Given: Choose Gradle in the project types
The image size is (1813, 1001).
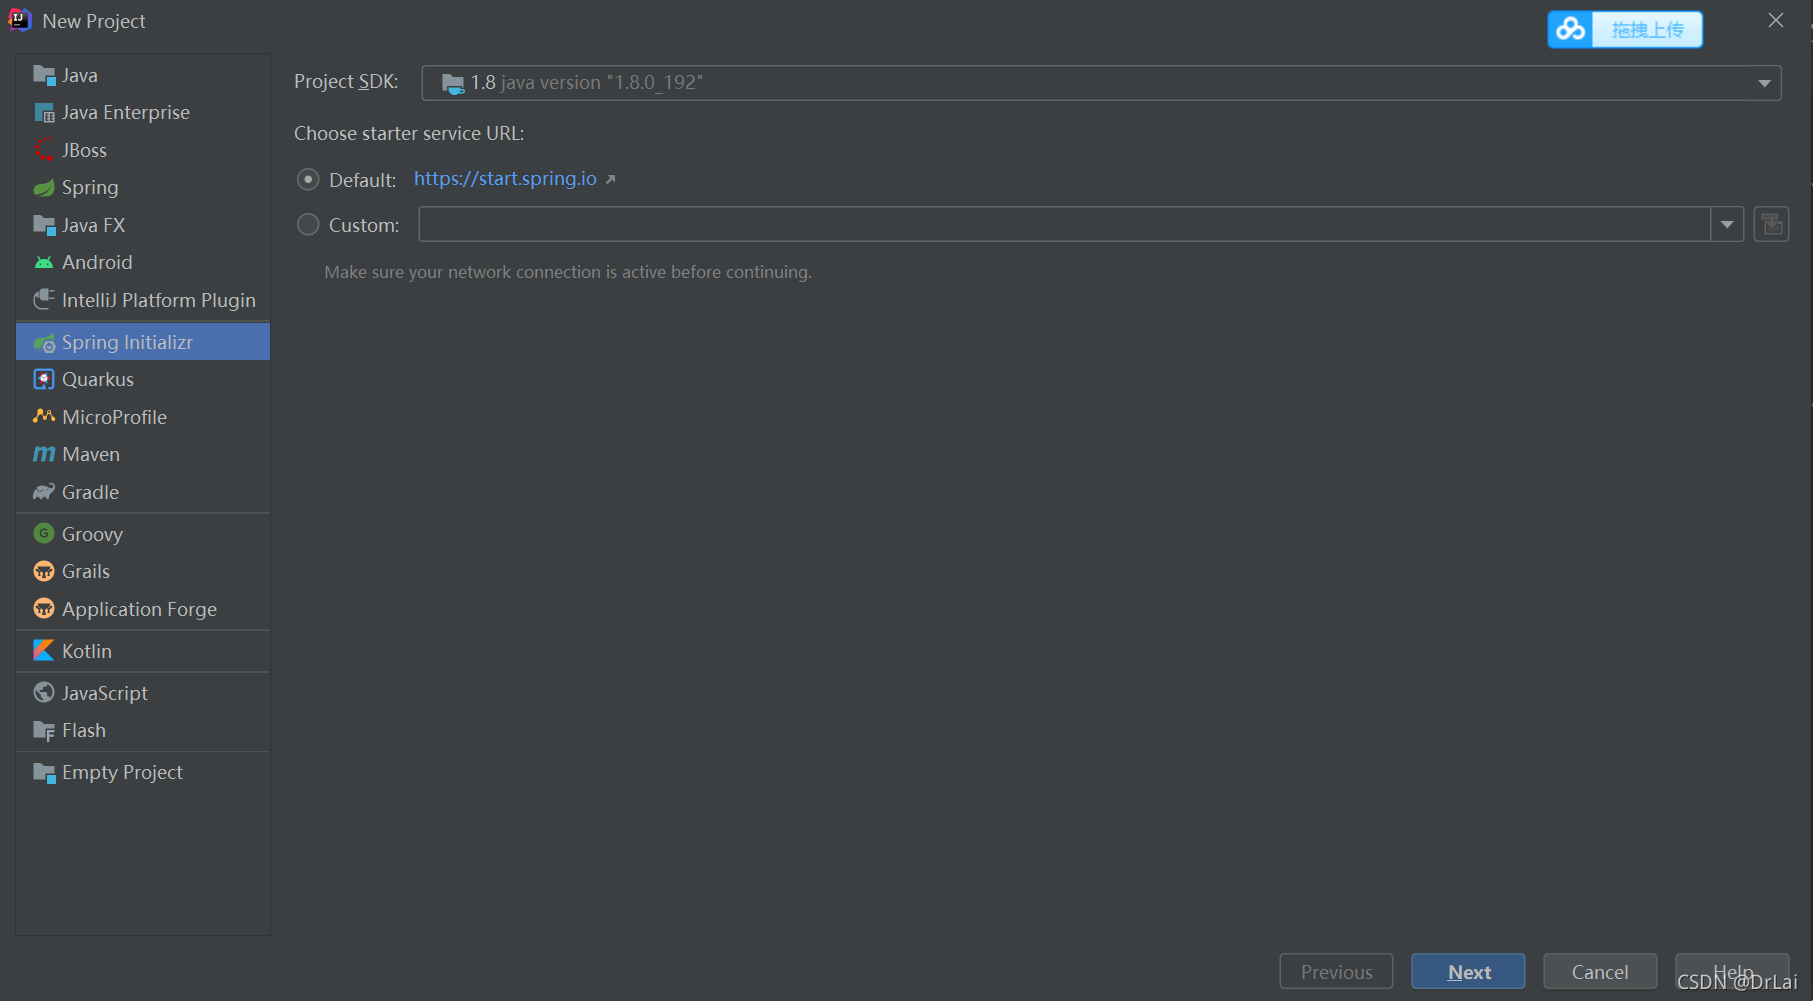Looking at the screenshot, I should 143,492.
